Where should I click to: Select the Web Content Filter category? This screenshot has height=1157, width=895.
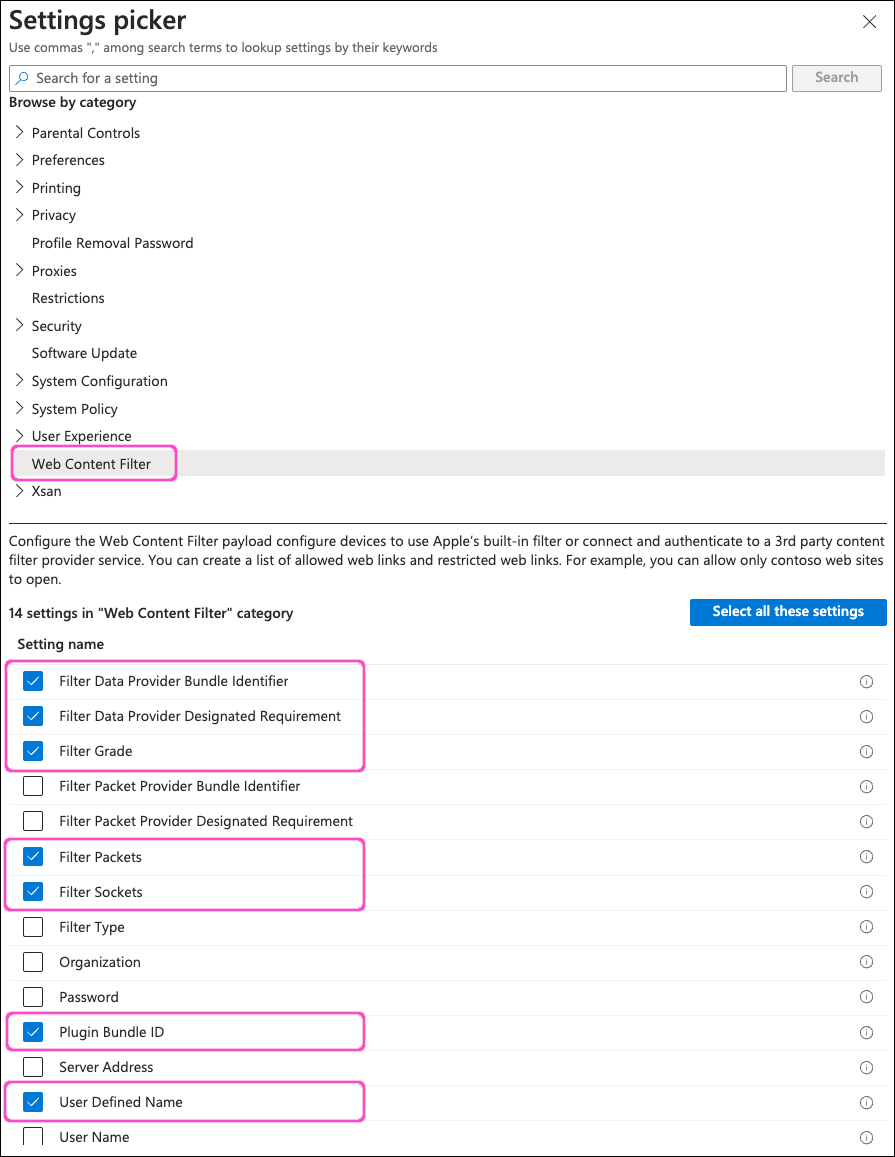tap(91, 464)
